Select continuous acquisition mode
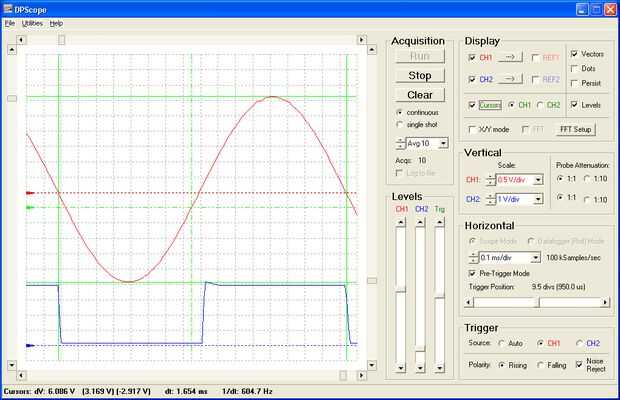This screenshot has width=620, height=400. tap(399, 113)
